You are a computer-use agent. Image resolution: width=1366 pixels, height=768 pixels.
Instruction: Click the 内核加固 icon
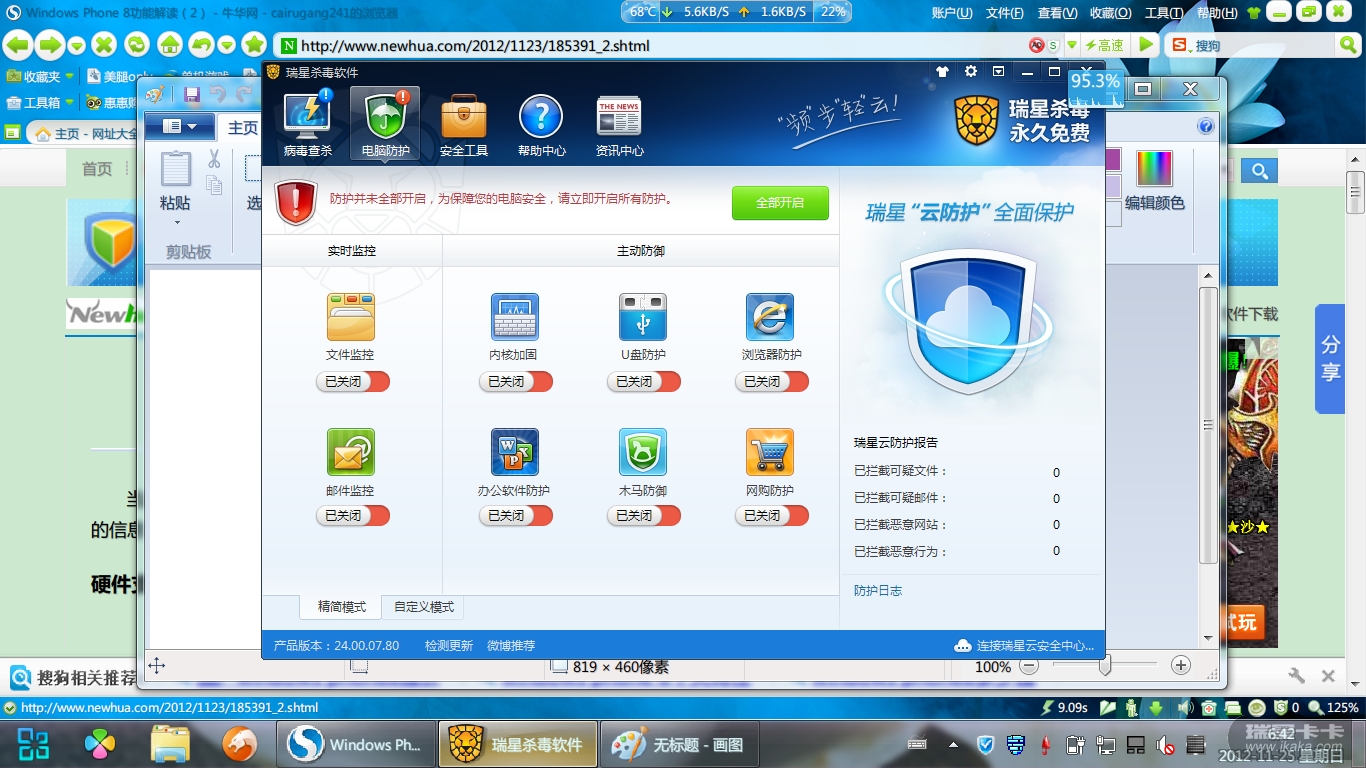click(514, 317)
